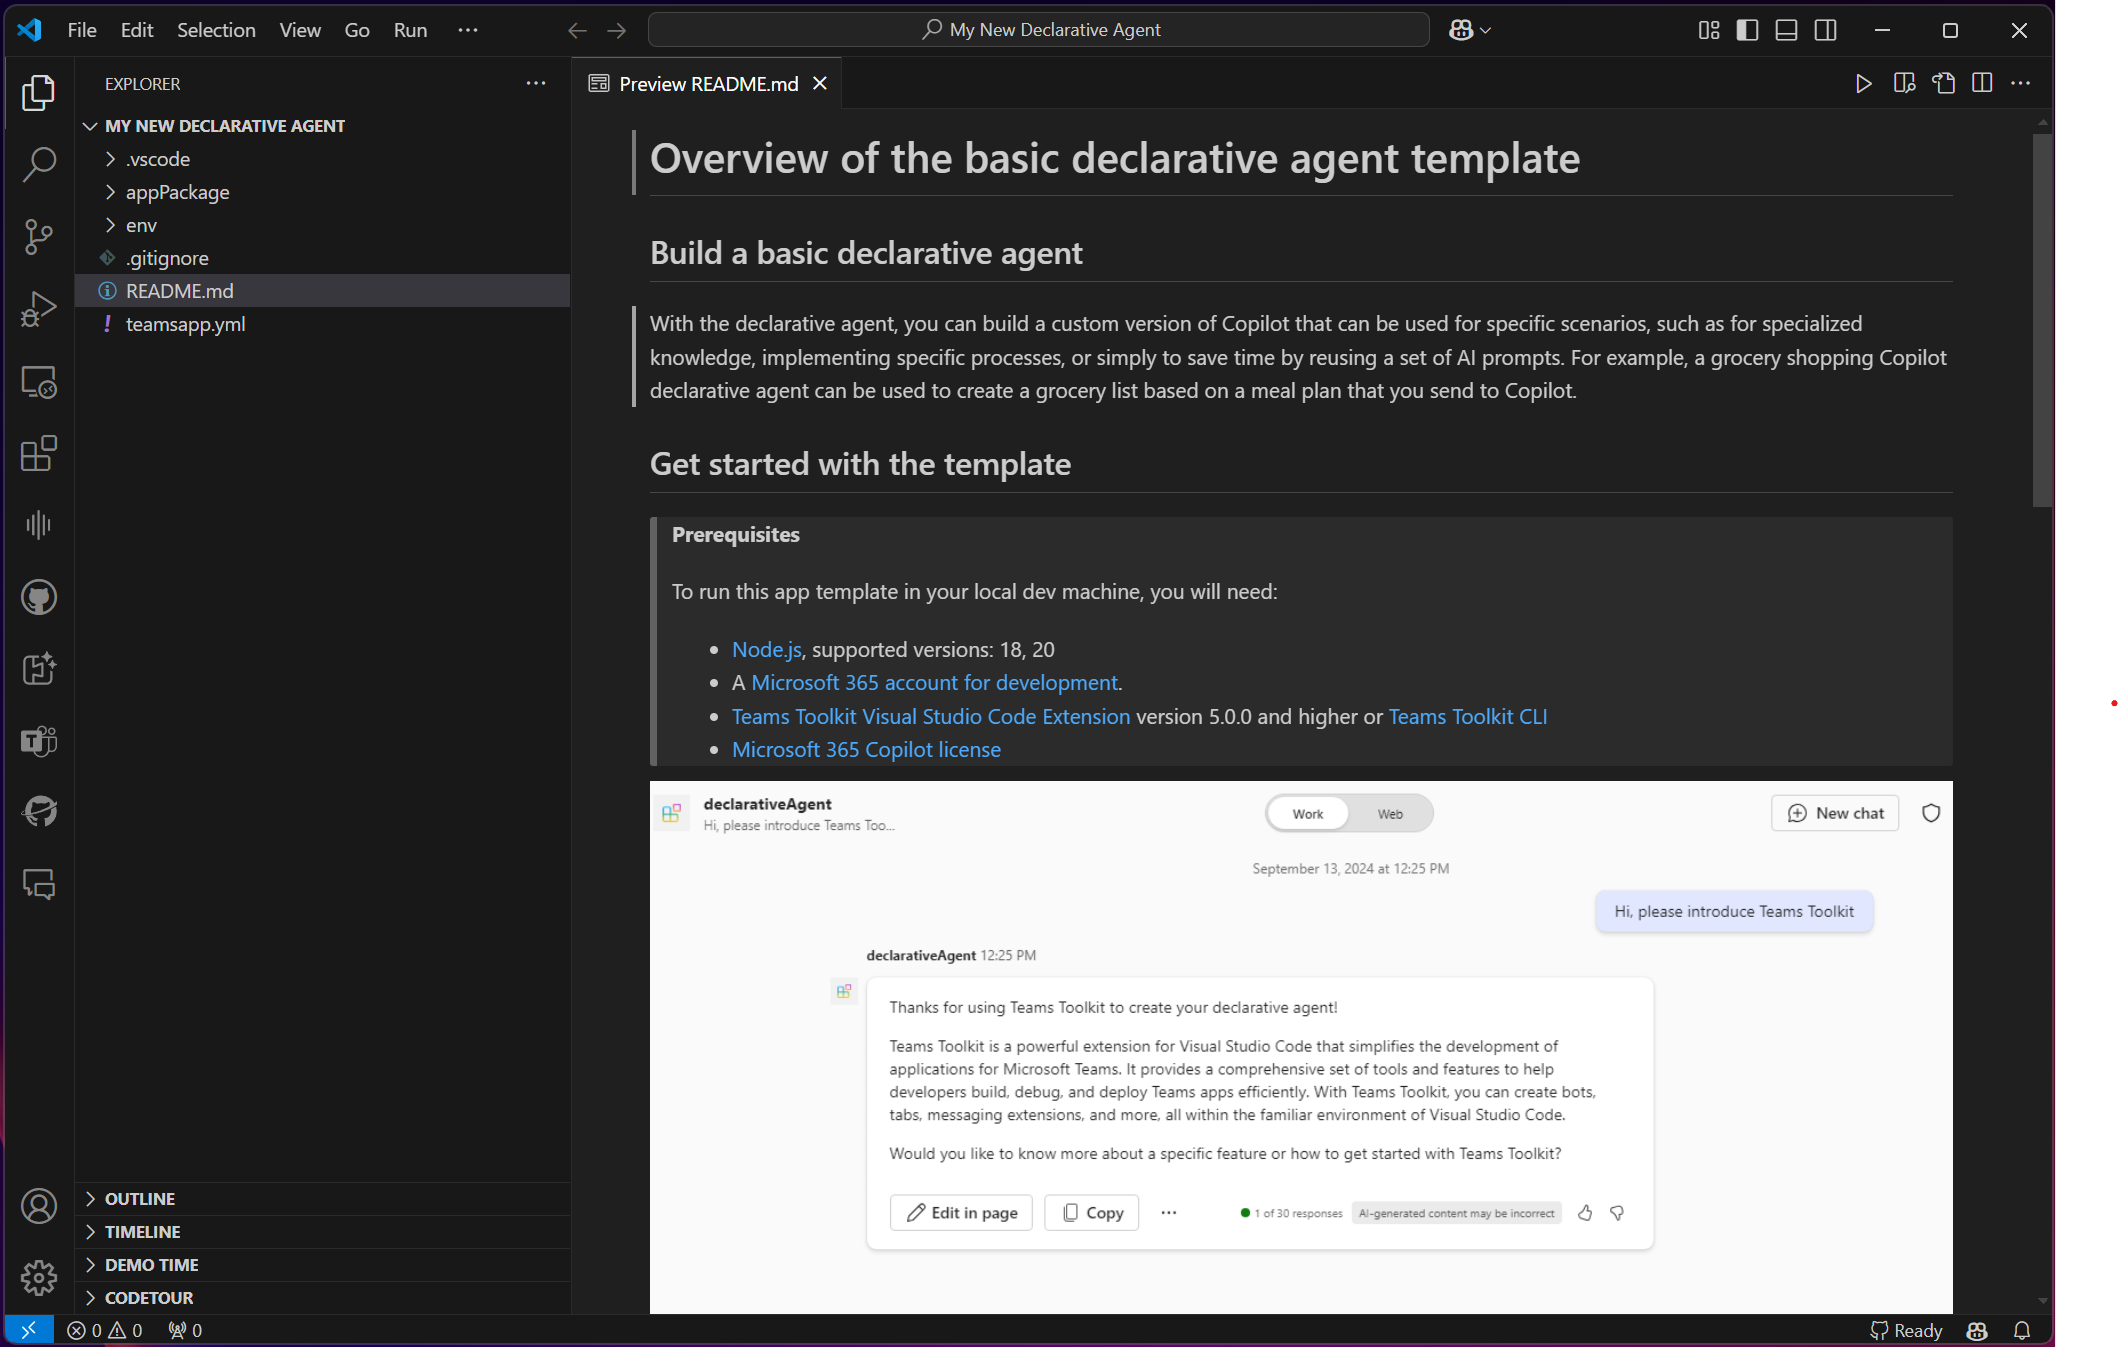Open the Teams Toolkit sidebar view
2118x1347 pixels.
[38, 741]
